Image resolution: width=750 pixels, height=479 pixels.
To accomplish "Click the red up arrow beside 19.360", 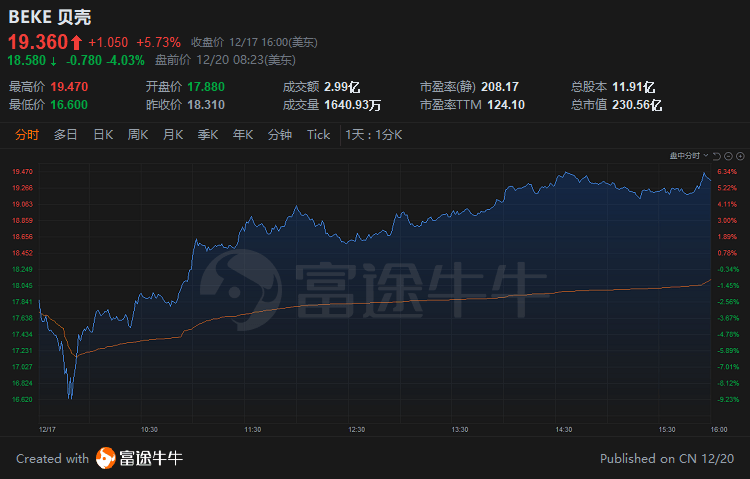I will click(77, 43).
